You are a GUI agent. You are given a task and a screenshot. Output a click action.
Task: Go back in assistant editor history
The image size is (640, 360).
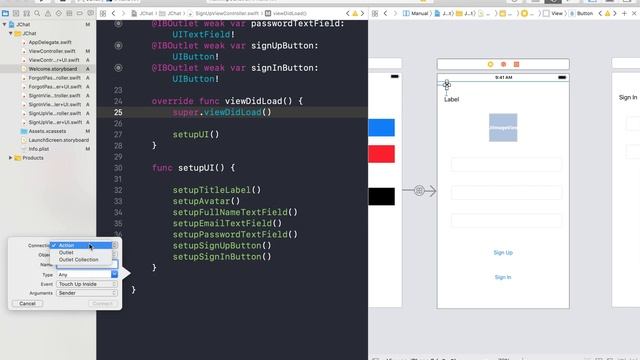[x=385, y=13]
